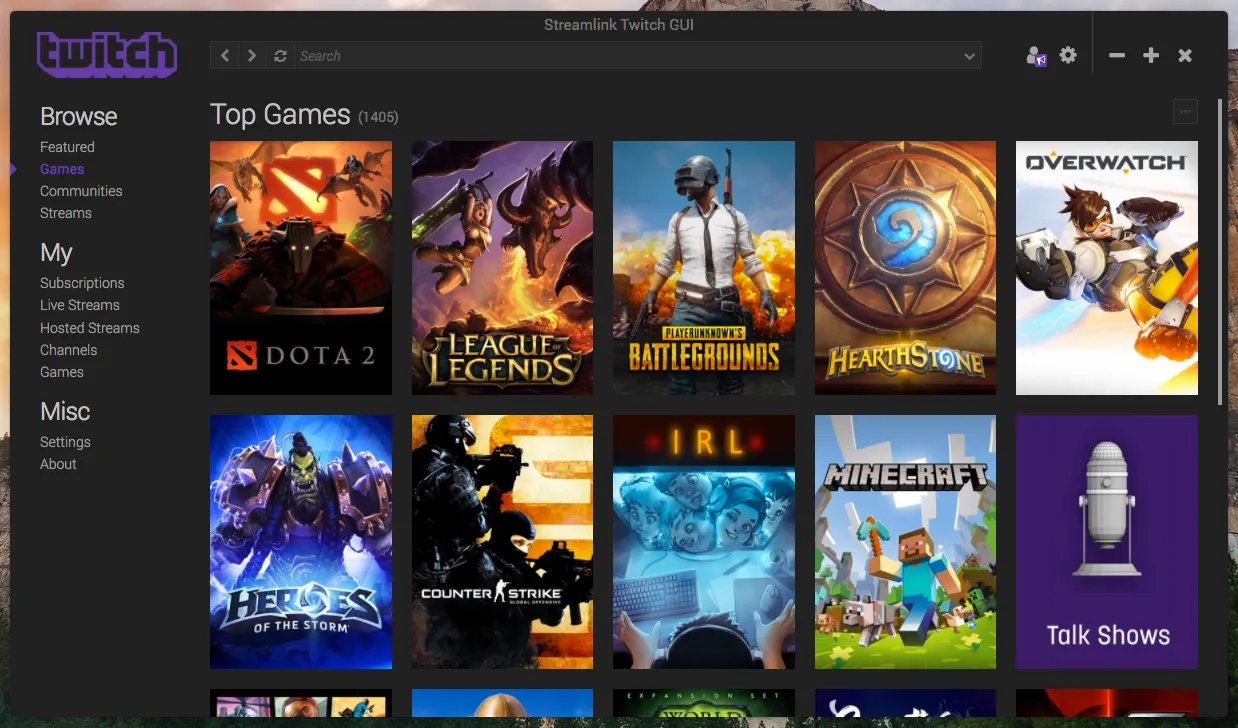Image resolution: width=1238 pixels, height=728 pixels.
Task: Go back with the left arrow
Action: click(x=225, y=56)
